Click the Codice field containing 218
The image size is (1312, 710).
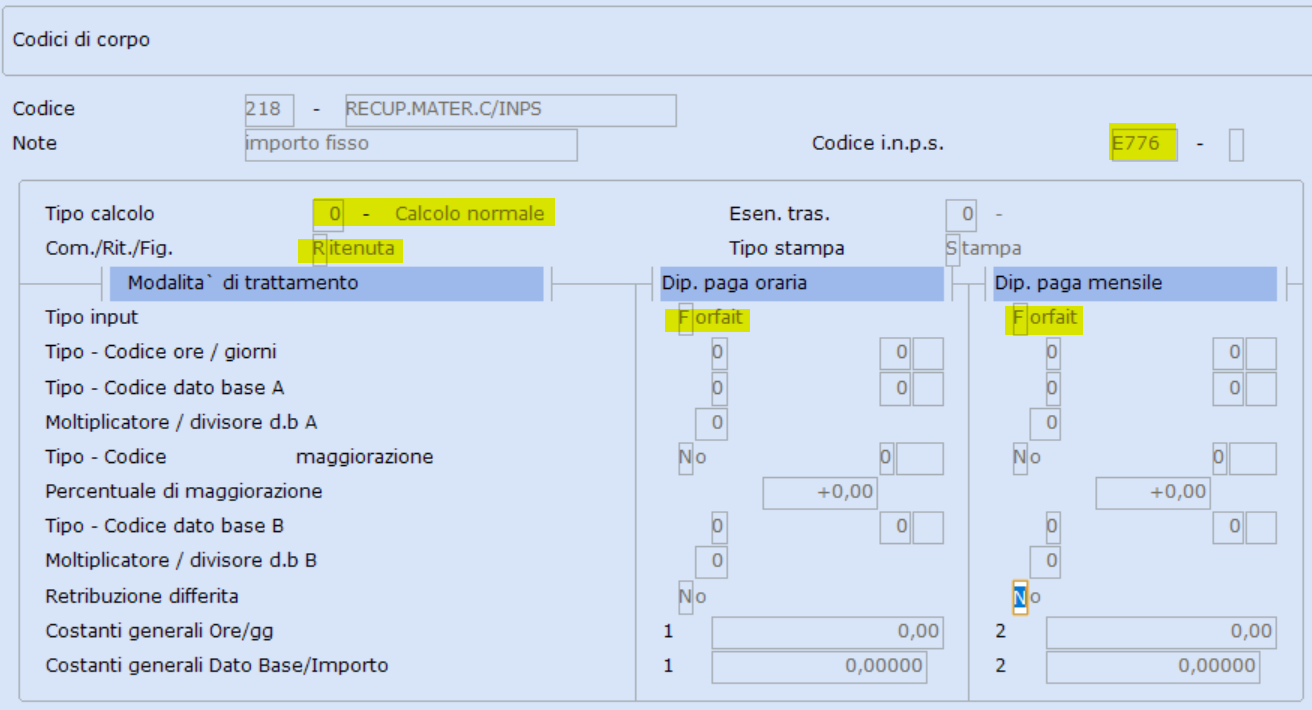point(269,110)
